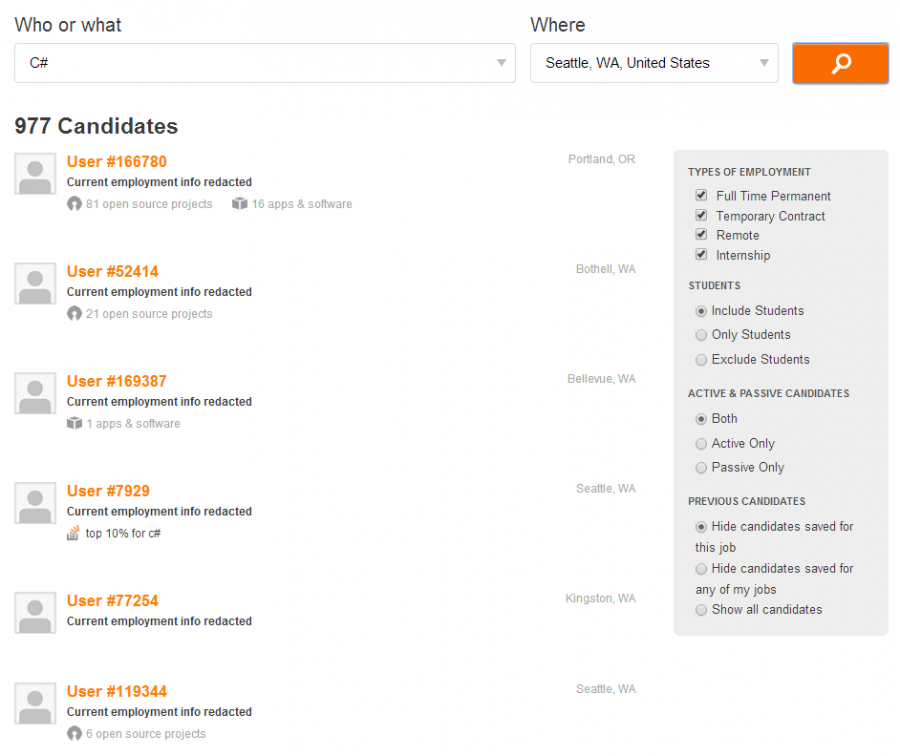The height and width of the screenshot is (756, 900).
Task: Choose Passive Only candidates
Action: (701, 467)
